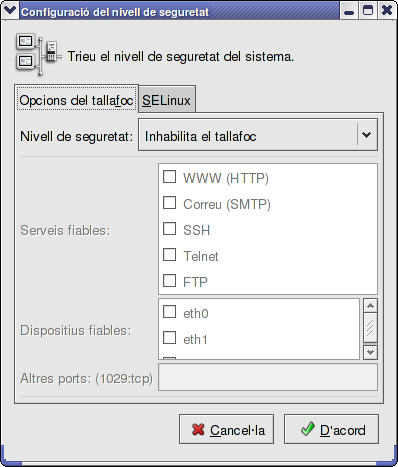Click the device list scrollbar down arrow
The width and height of the screenshot is (398, 467).
click(x=370, y=352)
